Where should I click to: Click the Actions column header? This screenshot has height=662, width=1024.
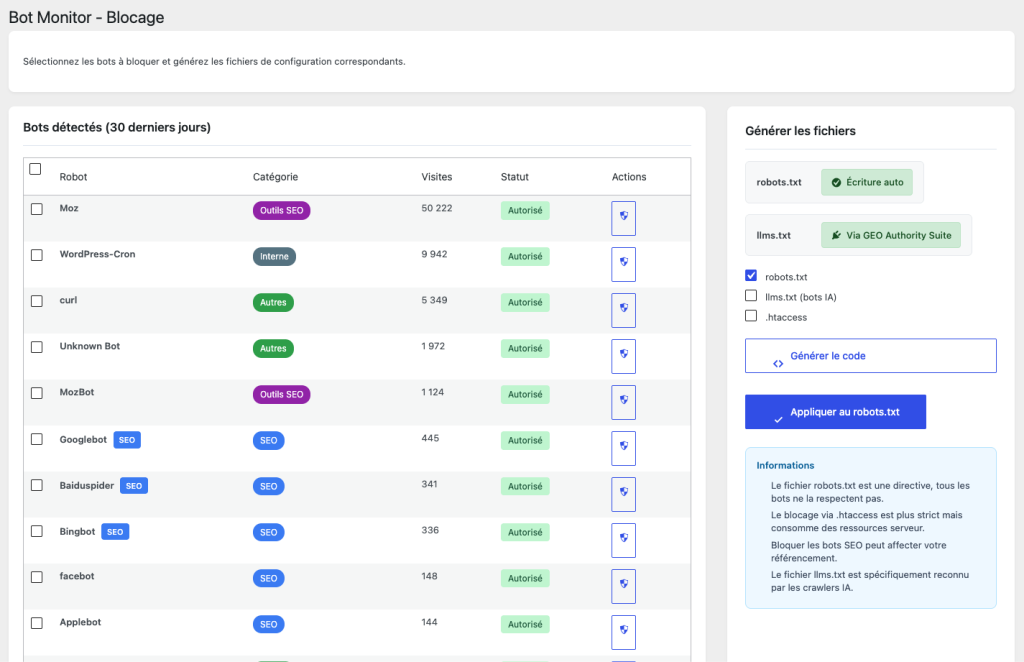[629, 177]
